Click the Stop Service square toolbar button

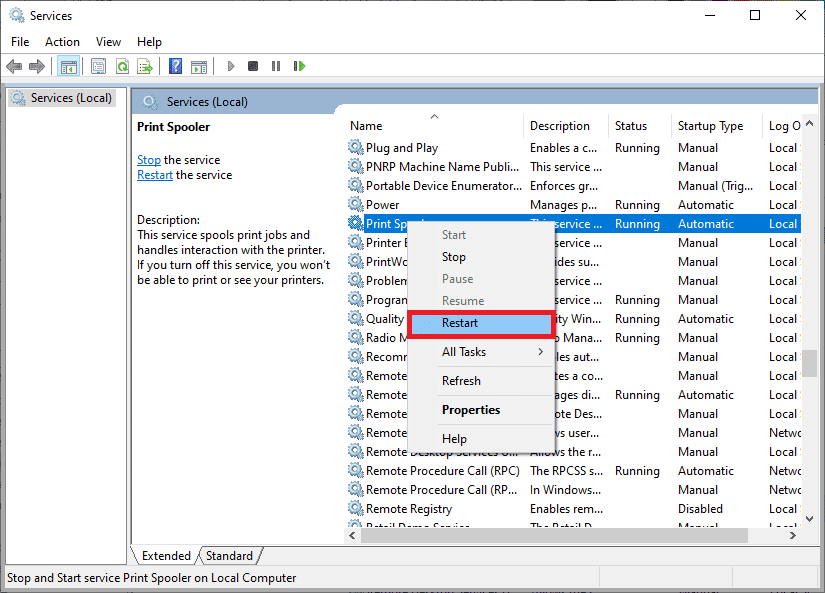253,66
